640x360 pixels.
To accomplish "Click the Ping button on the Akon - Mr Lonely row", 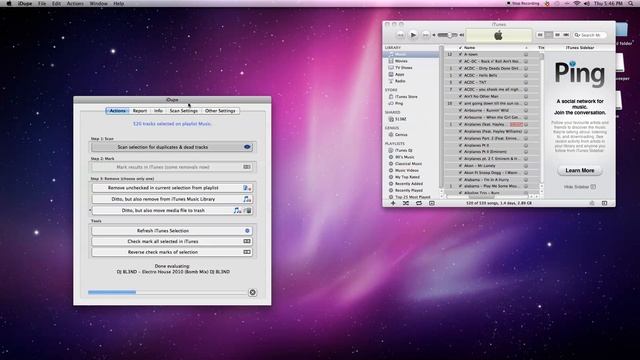I will tap(526, 166).
